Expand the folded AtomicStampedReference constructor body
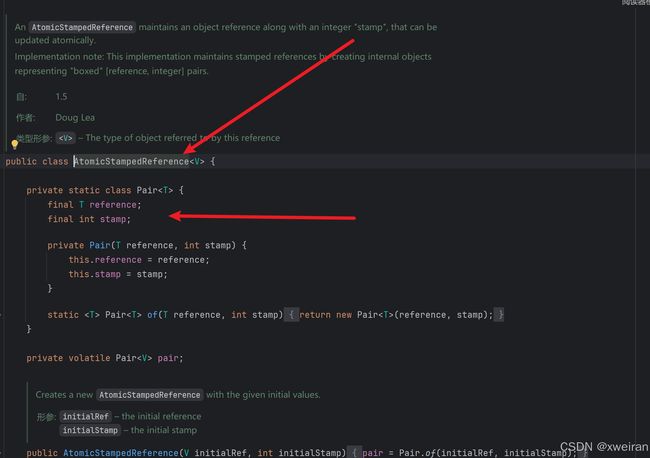This screenshot has width=650, height=458. coord(354,453)
